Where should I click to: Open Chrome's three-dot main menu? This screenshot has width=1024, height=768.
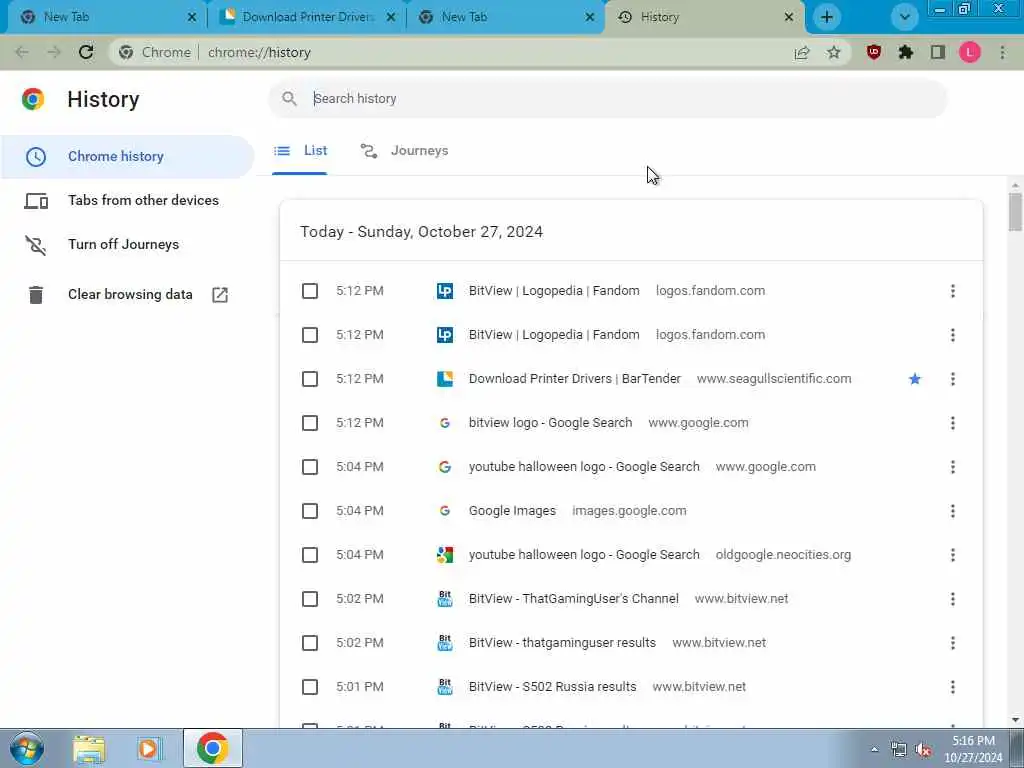[x=1002, y=52]
